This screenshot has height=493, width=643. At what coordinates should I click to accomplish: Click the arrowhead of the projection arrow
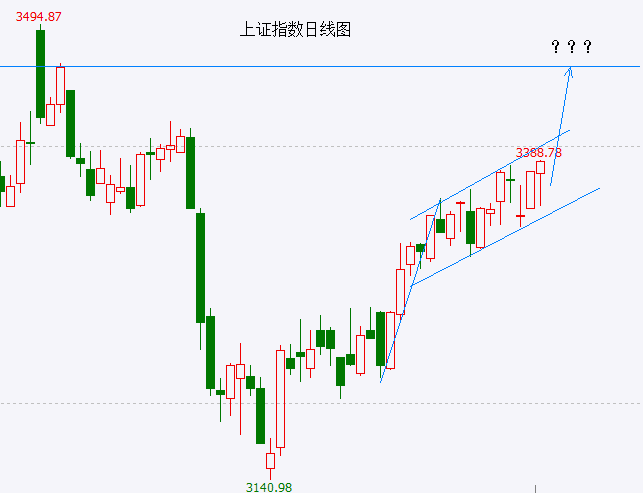point(569,71)
